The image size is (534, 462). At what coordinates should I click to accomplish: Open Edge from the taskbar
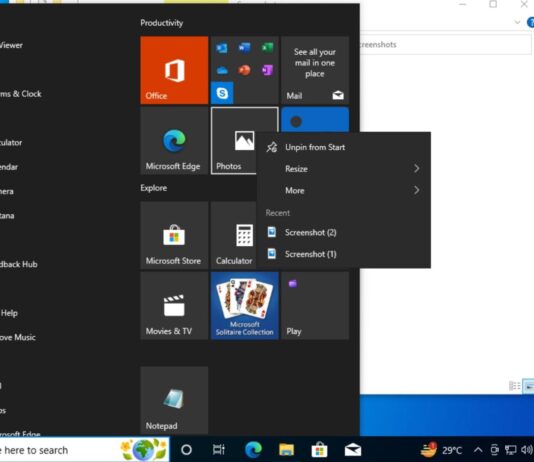tap(253, 450)
